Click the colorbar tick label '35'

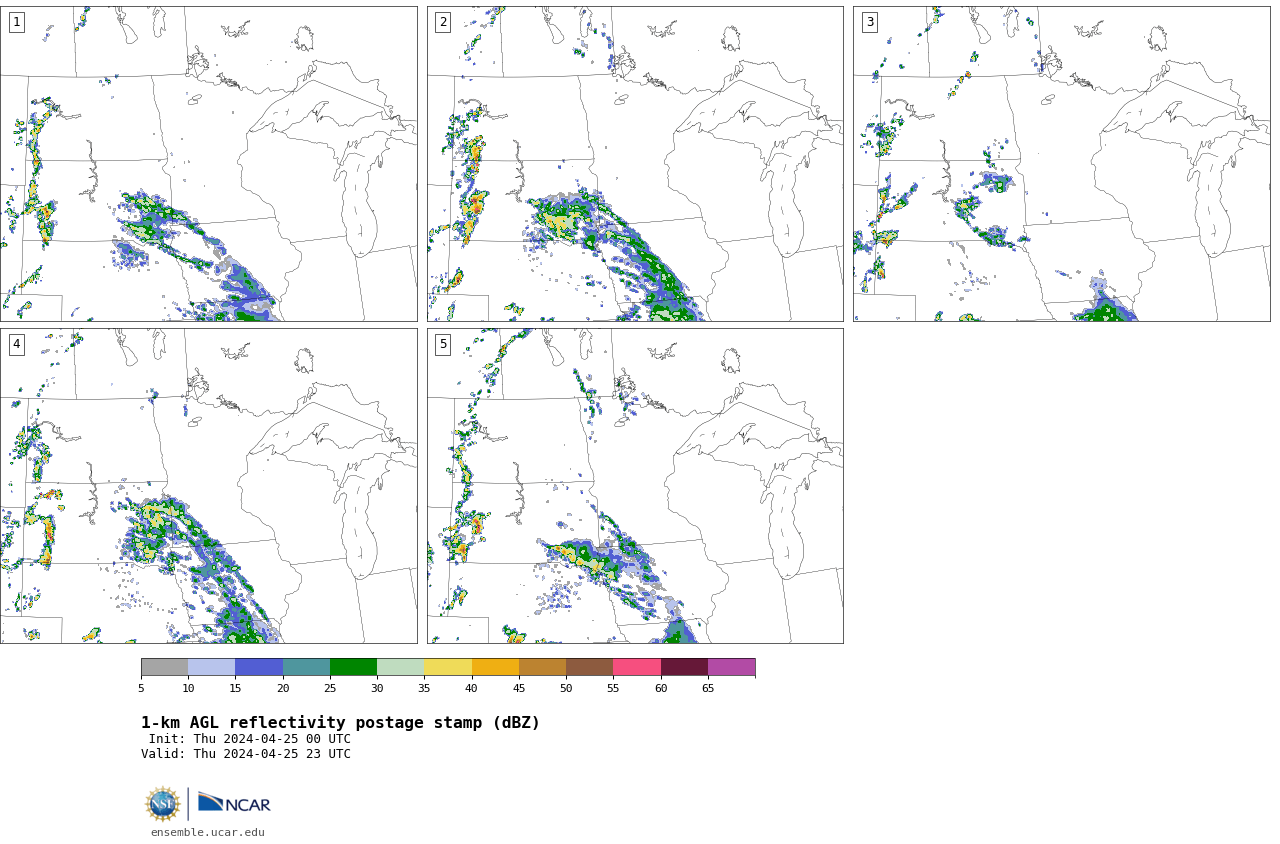point(424,688)
